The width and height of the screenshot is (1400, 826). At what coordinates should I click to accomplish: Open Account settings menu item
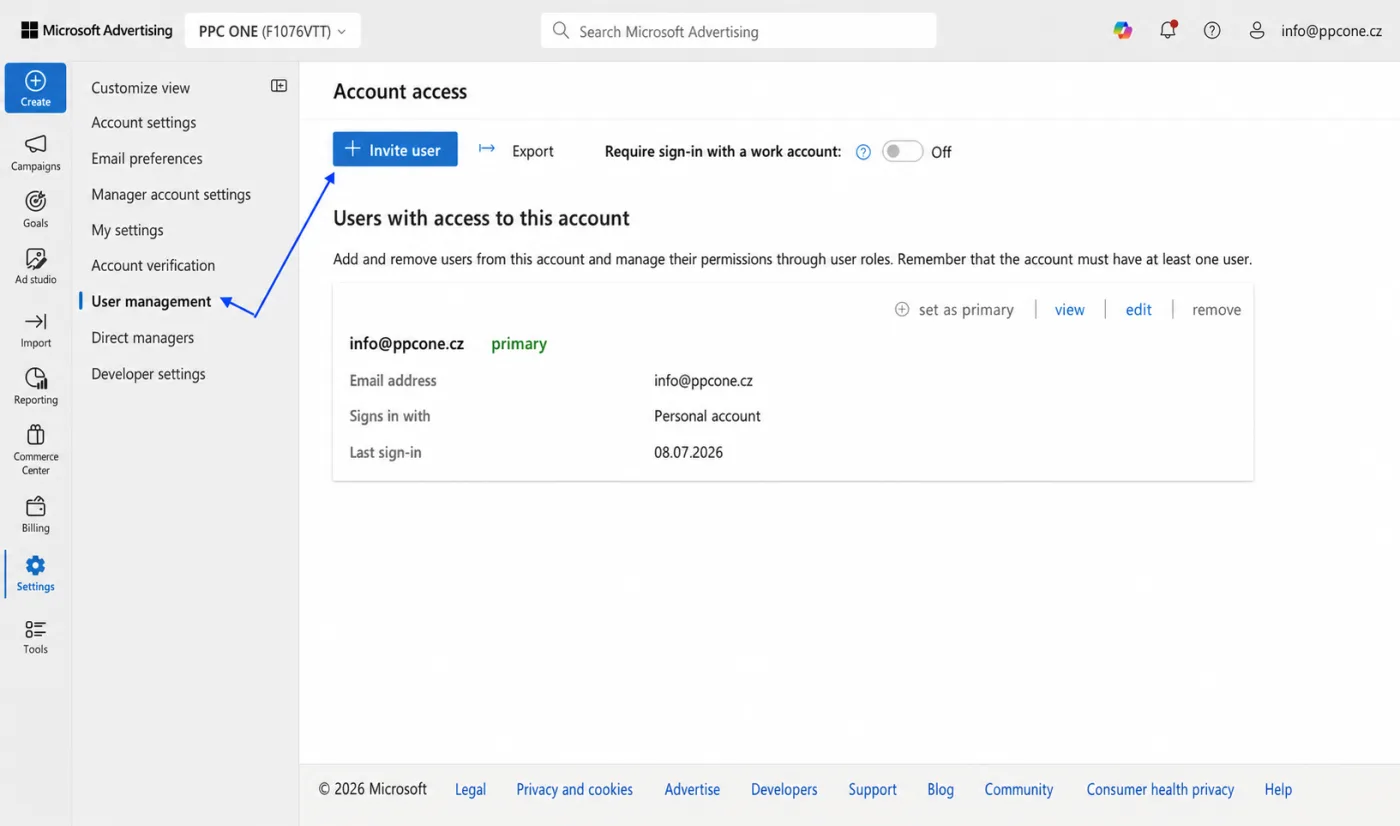[143, 122]
